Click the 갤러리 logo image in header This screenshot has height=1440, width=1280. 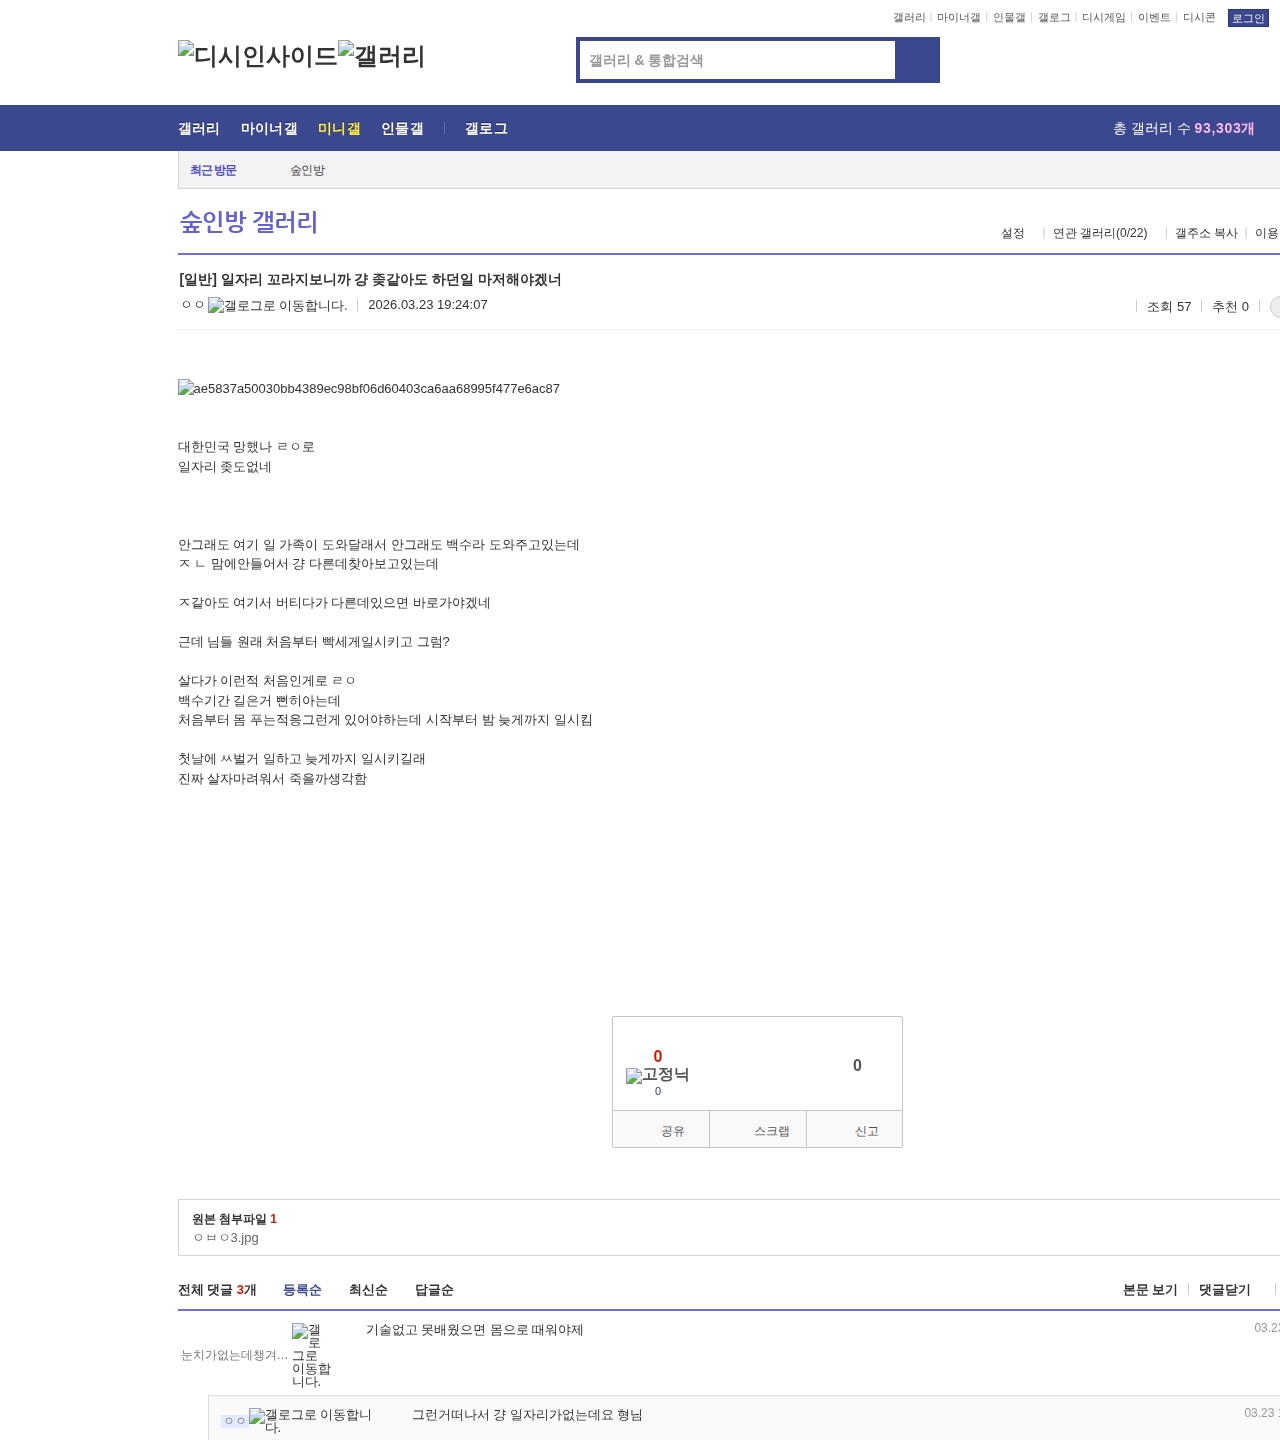click(x=381, y=56)
